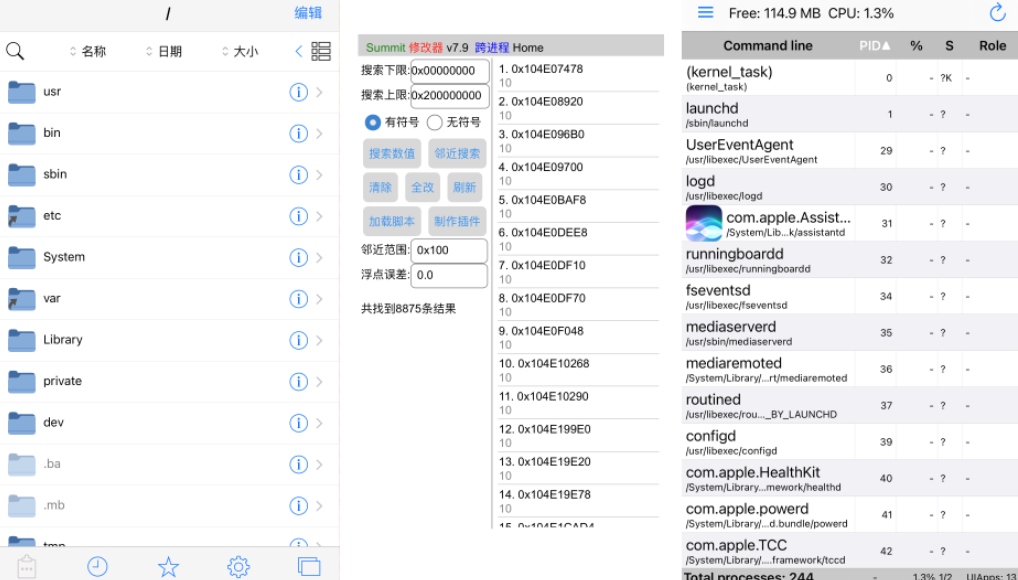The image size is (1018, 580).
Task: Select the mediaserverd process row
Action: (850, 333)
